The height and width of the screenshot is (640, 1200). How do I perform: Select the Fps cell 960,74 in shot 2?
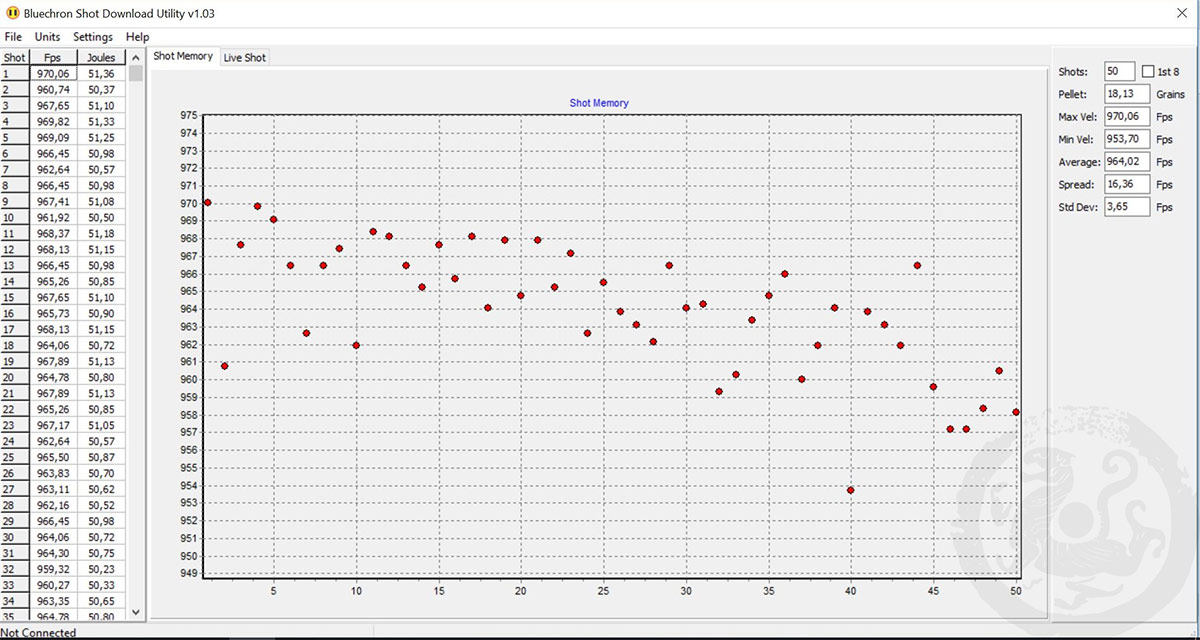[x=53, y=89]
